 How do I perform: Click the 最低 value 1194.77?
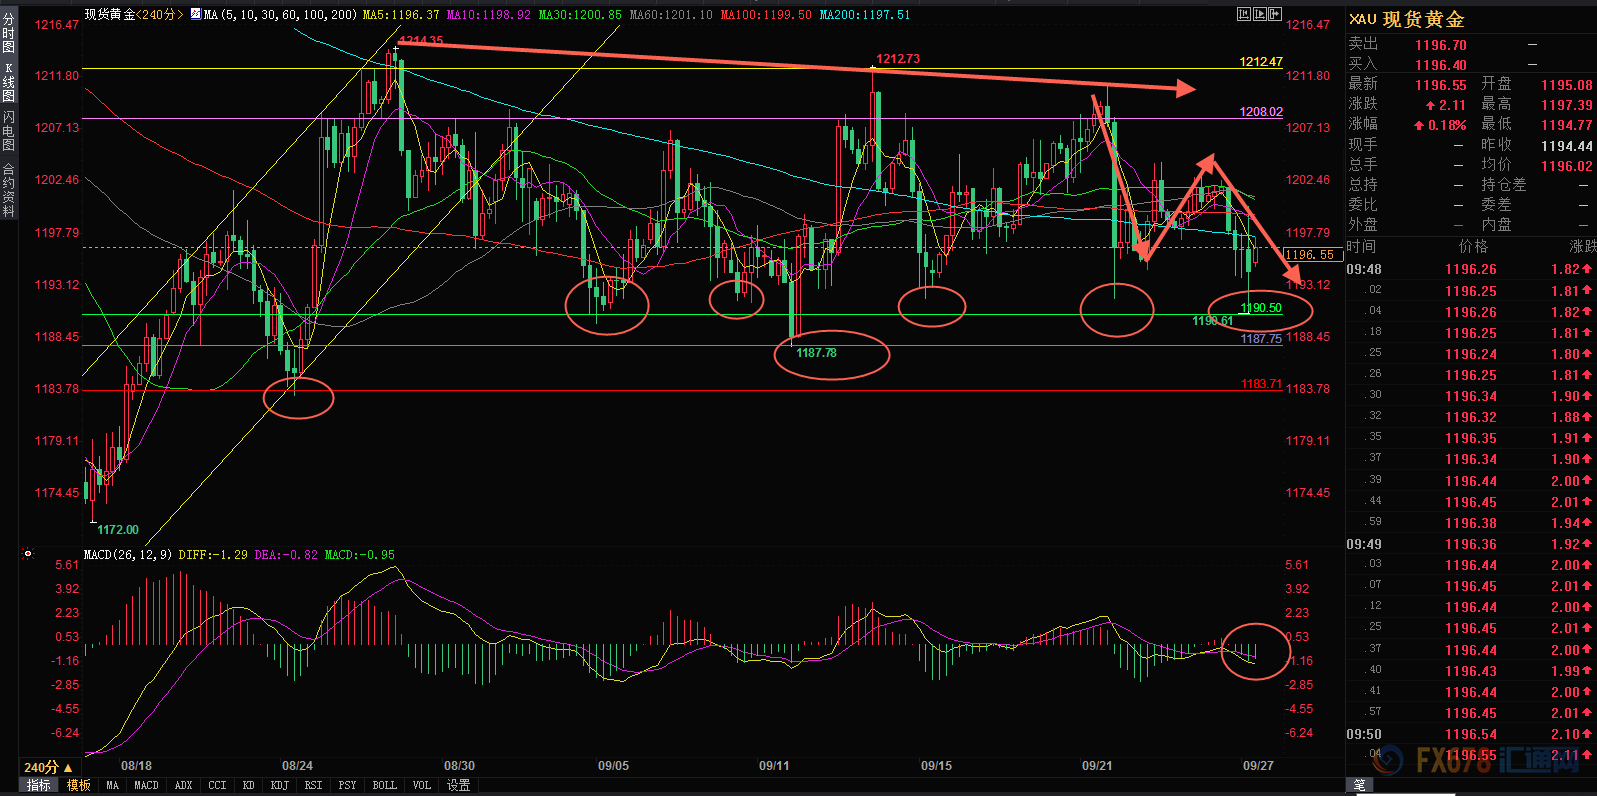point(1567,125)
